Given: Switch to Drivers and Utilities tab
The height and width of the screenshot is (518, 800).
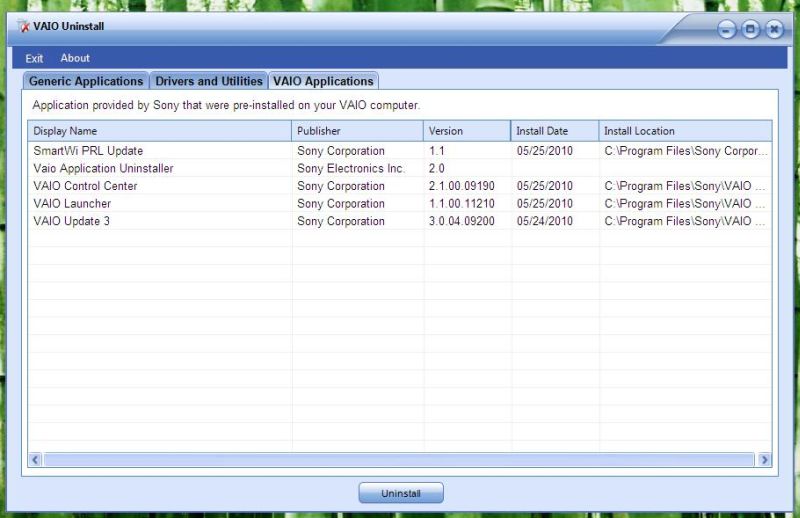Looking at the screenshot, I should (x=209, y=81).
